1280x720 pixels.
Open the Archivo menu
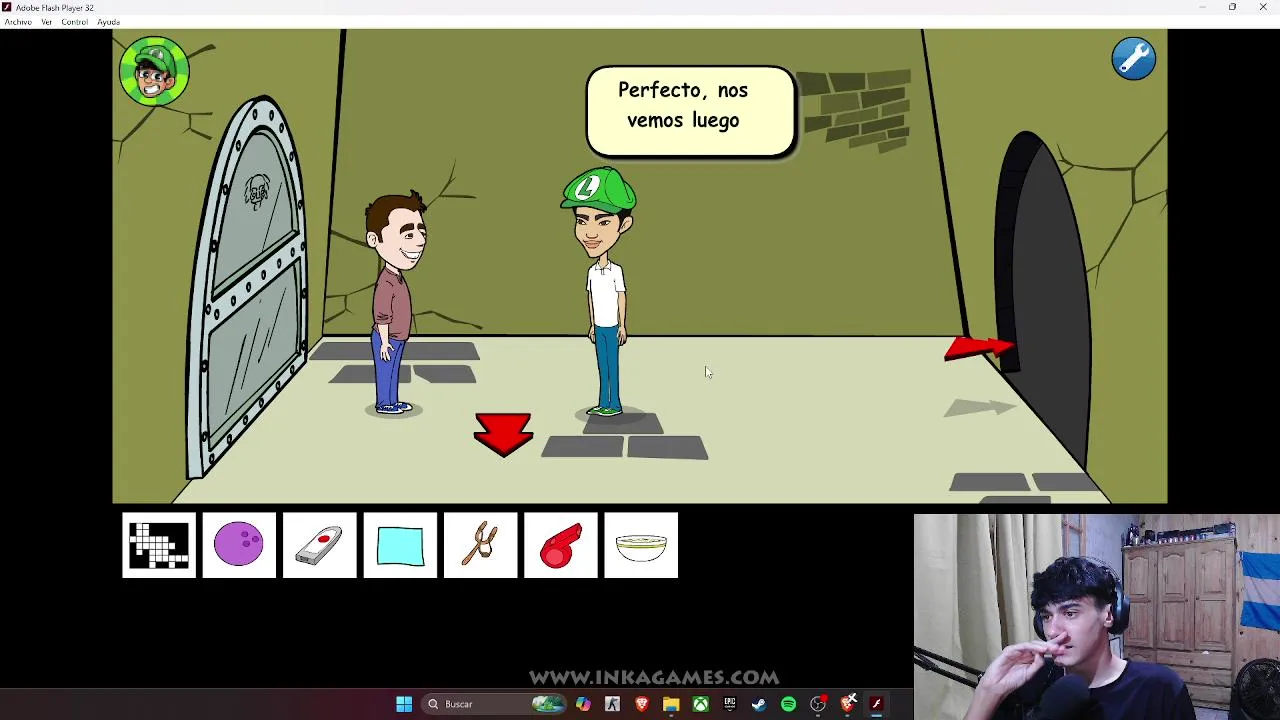(x=18, y=22)
